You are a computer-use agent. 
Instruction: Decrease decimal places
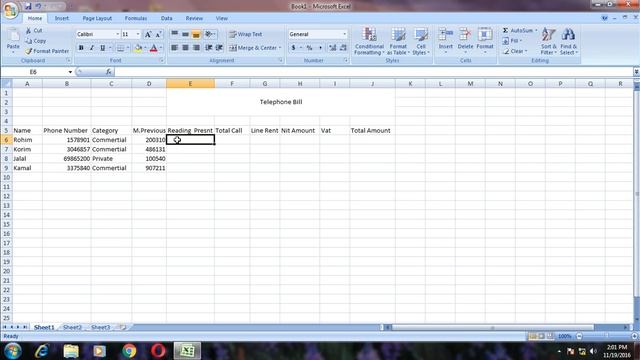(x=343, y=48)
